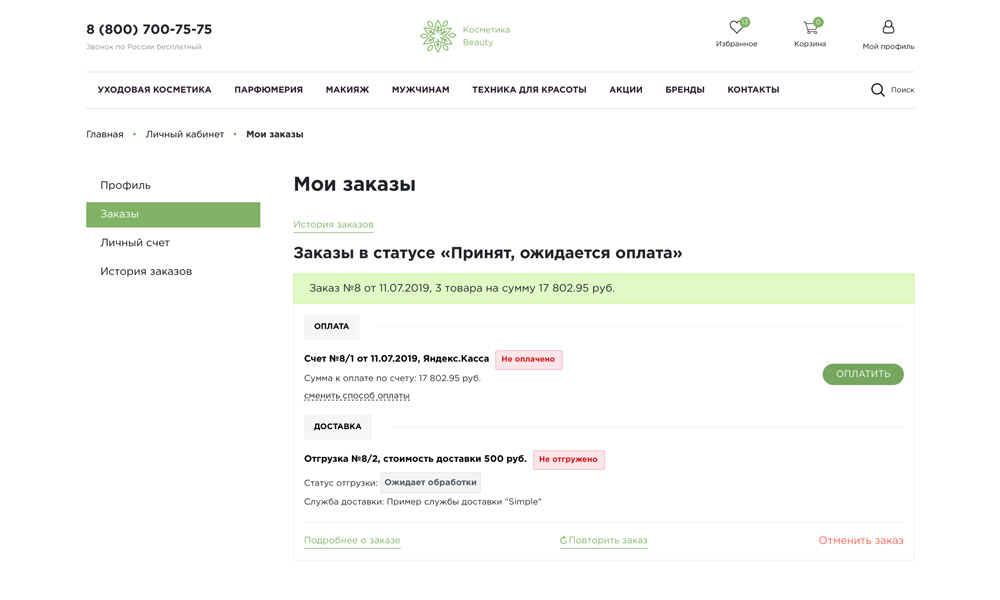This screenshot has height=600, width=1000.
Task: Open the Уходовая косметика menu
Action: (154, 90)
